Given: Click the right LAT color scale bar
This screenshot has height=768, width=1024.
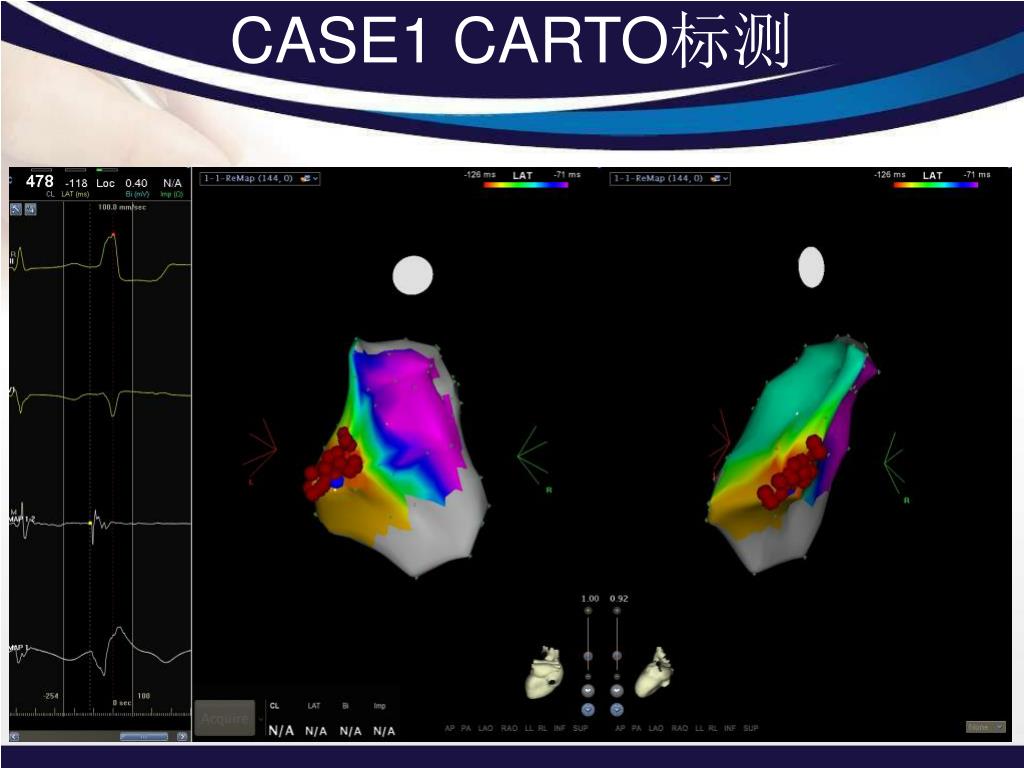Looking at the screenshot, I should point(936,185).
